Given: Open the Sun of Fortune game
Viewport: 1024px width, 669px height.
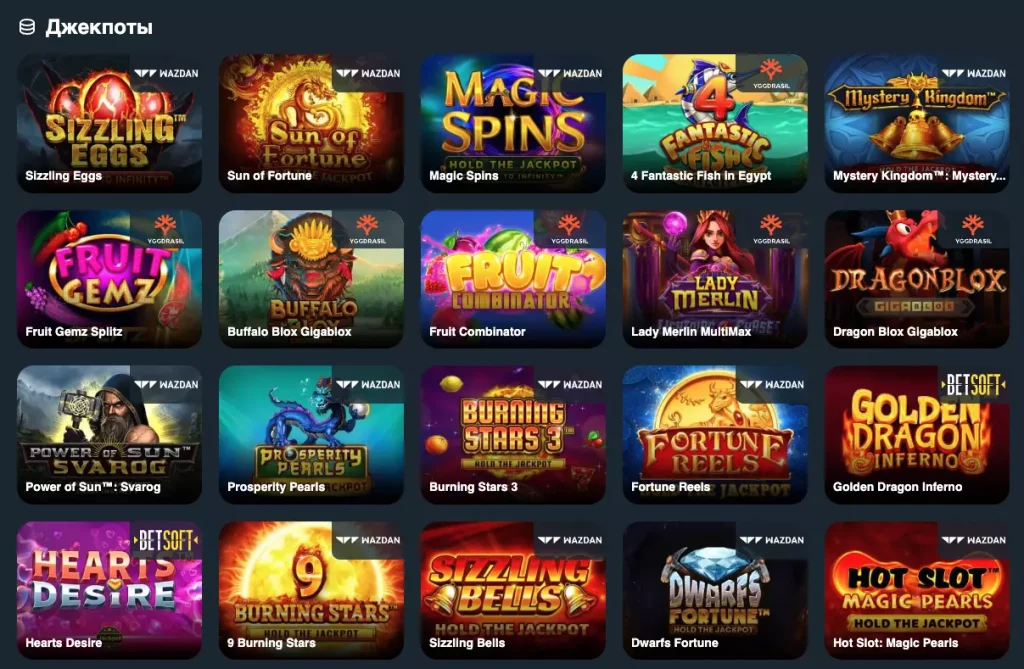Looking at the screenshot, I should click(x=311, y=123).
